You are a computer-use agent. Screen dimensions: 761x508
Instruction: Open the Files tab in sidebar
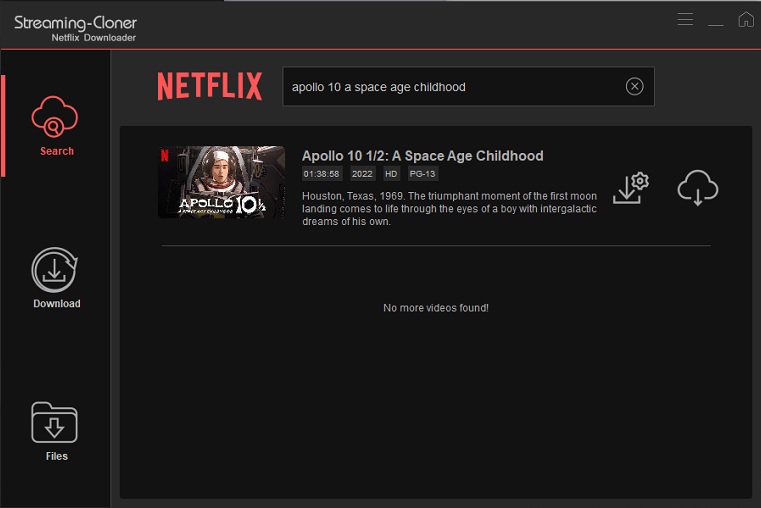click(x=55, y=431)
